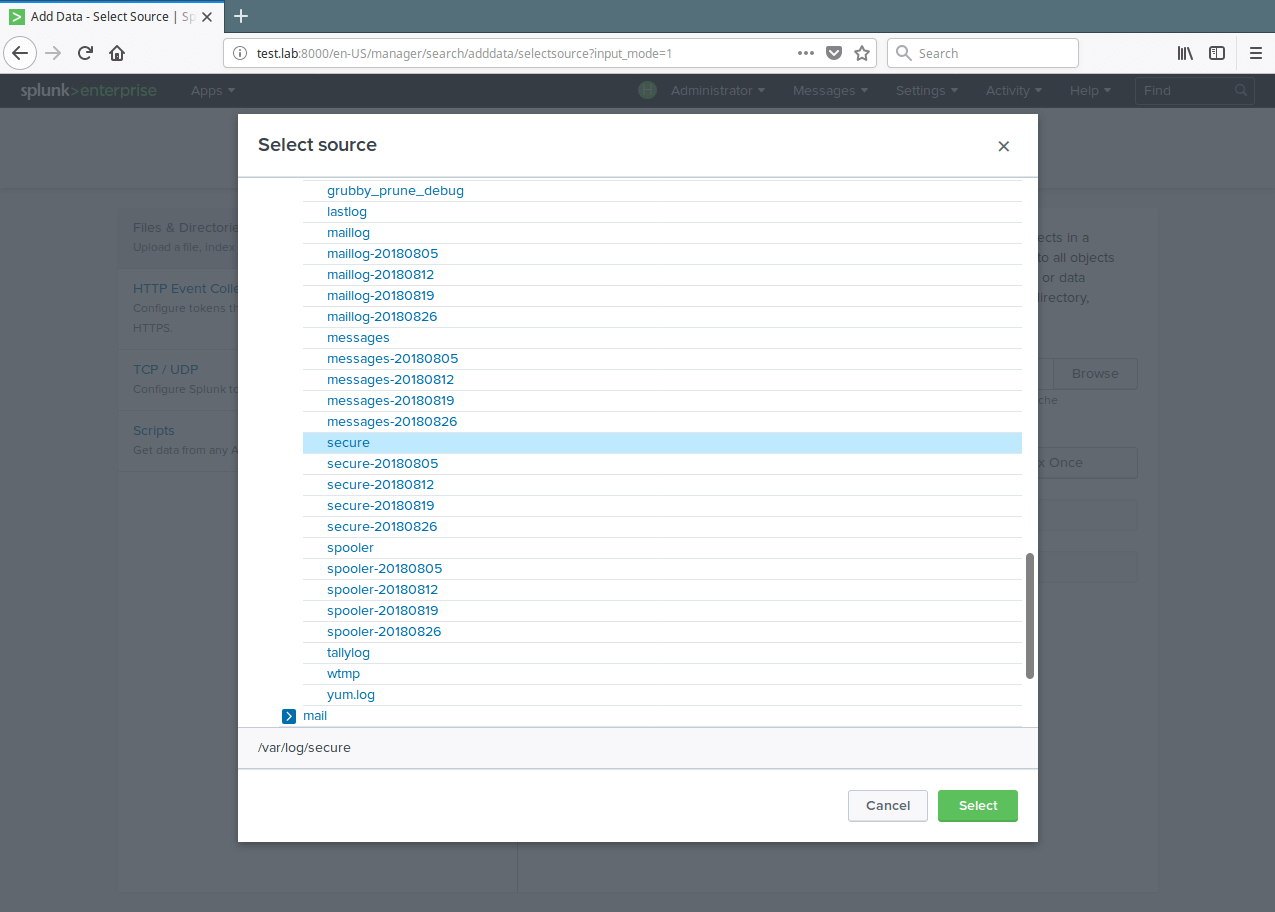
Task: Click the Browse button behind dialog
Action: point(1095,373)
